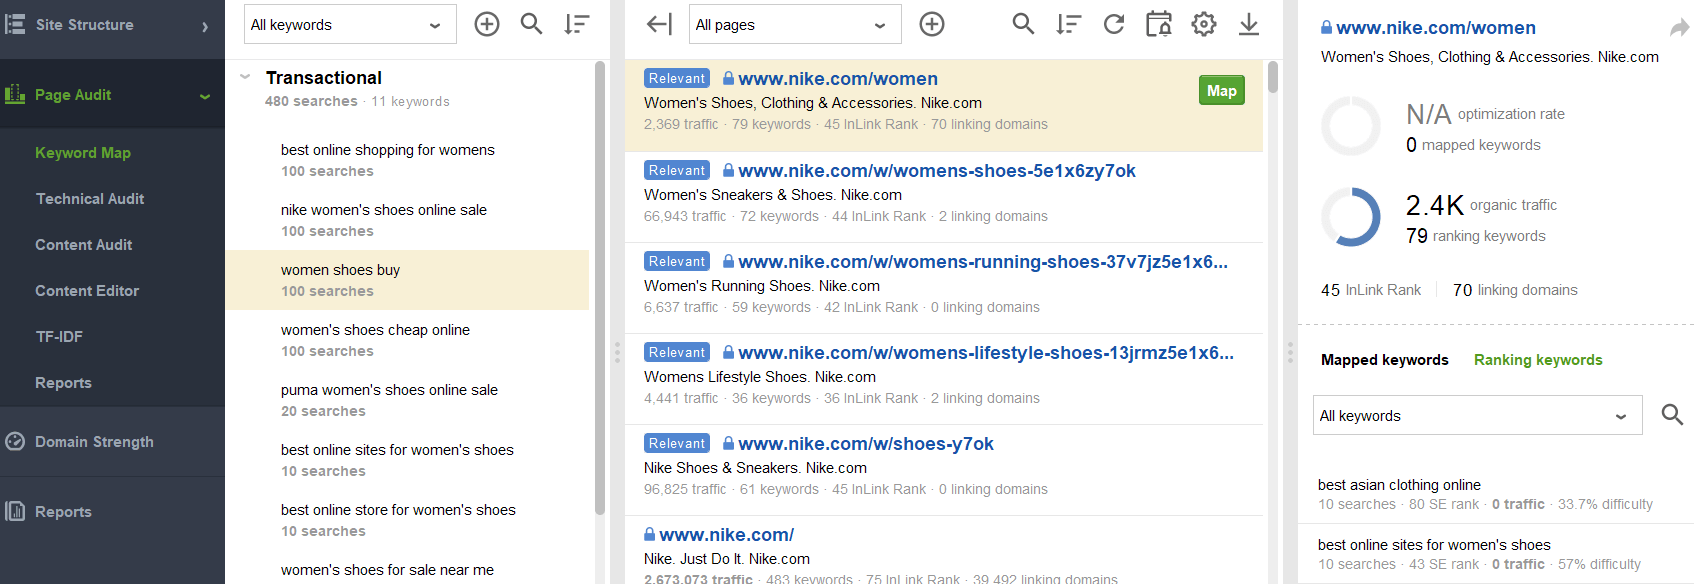Switch to Ranking keywords tab
This screenshot has width=1694, height=584.
click(1538, 360)
